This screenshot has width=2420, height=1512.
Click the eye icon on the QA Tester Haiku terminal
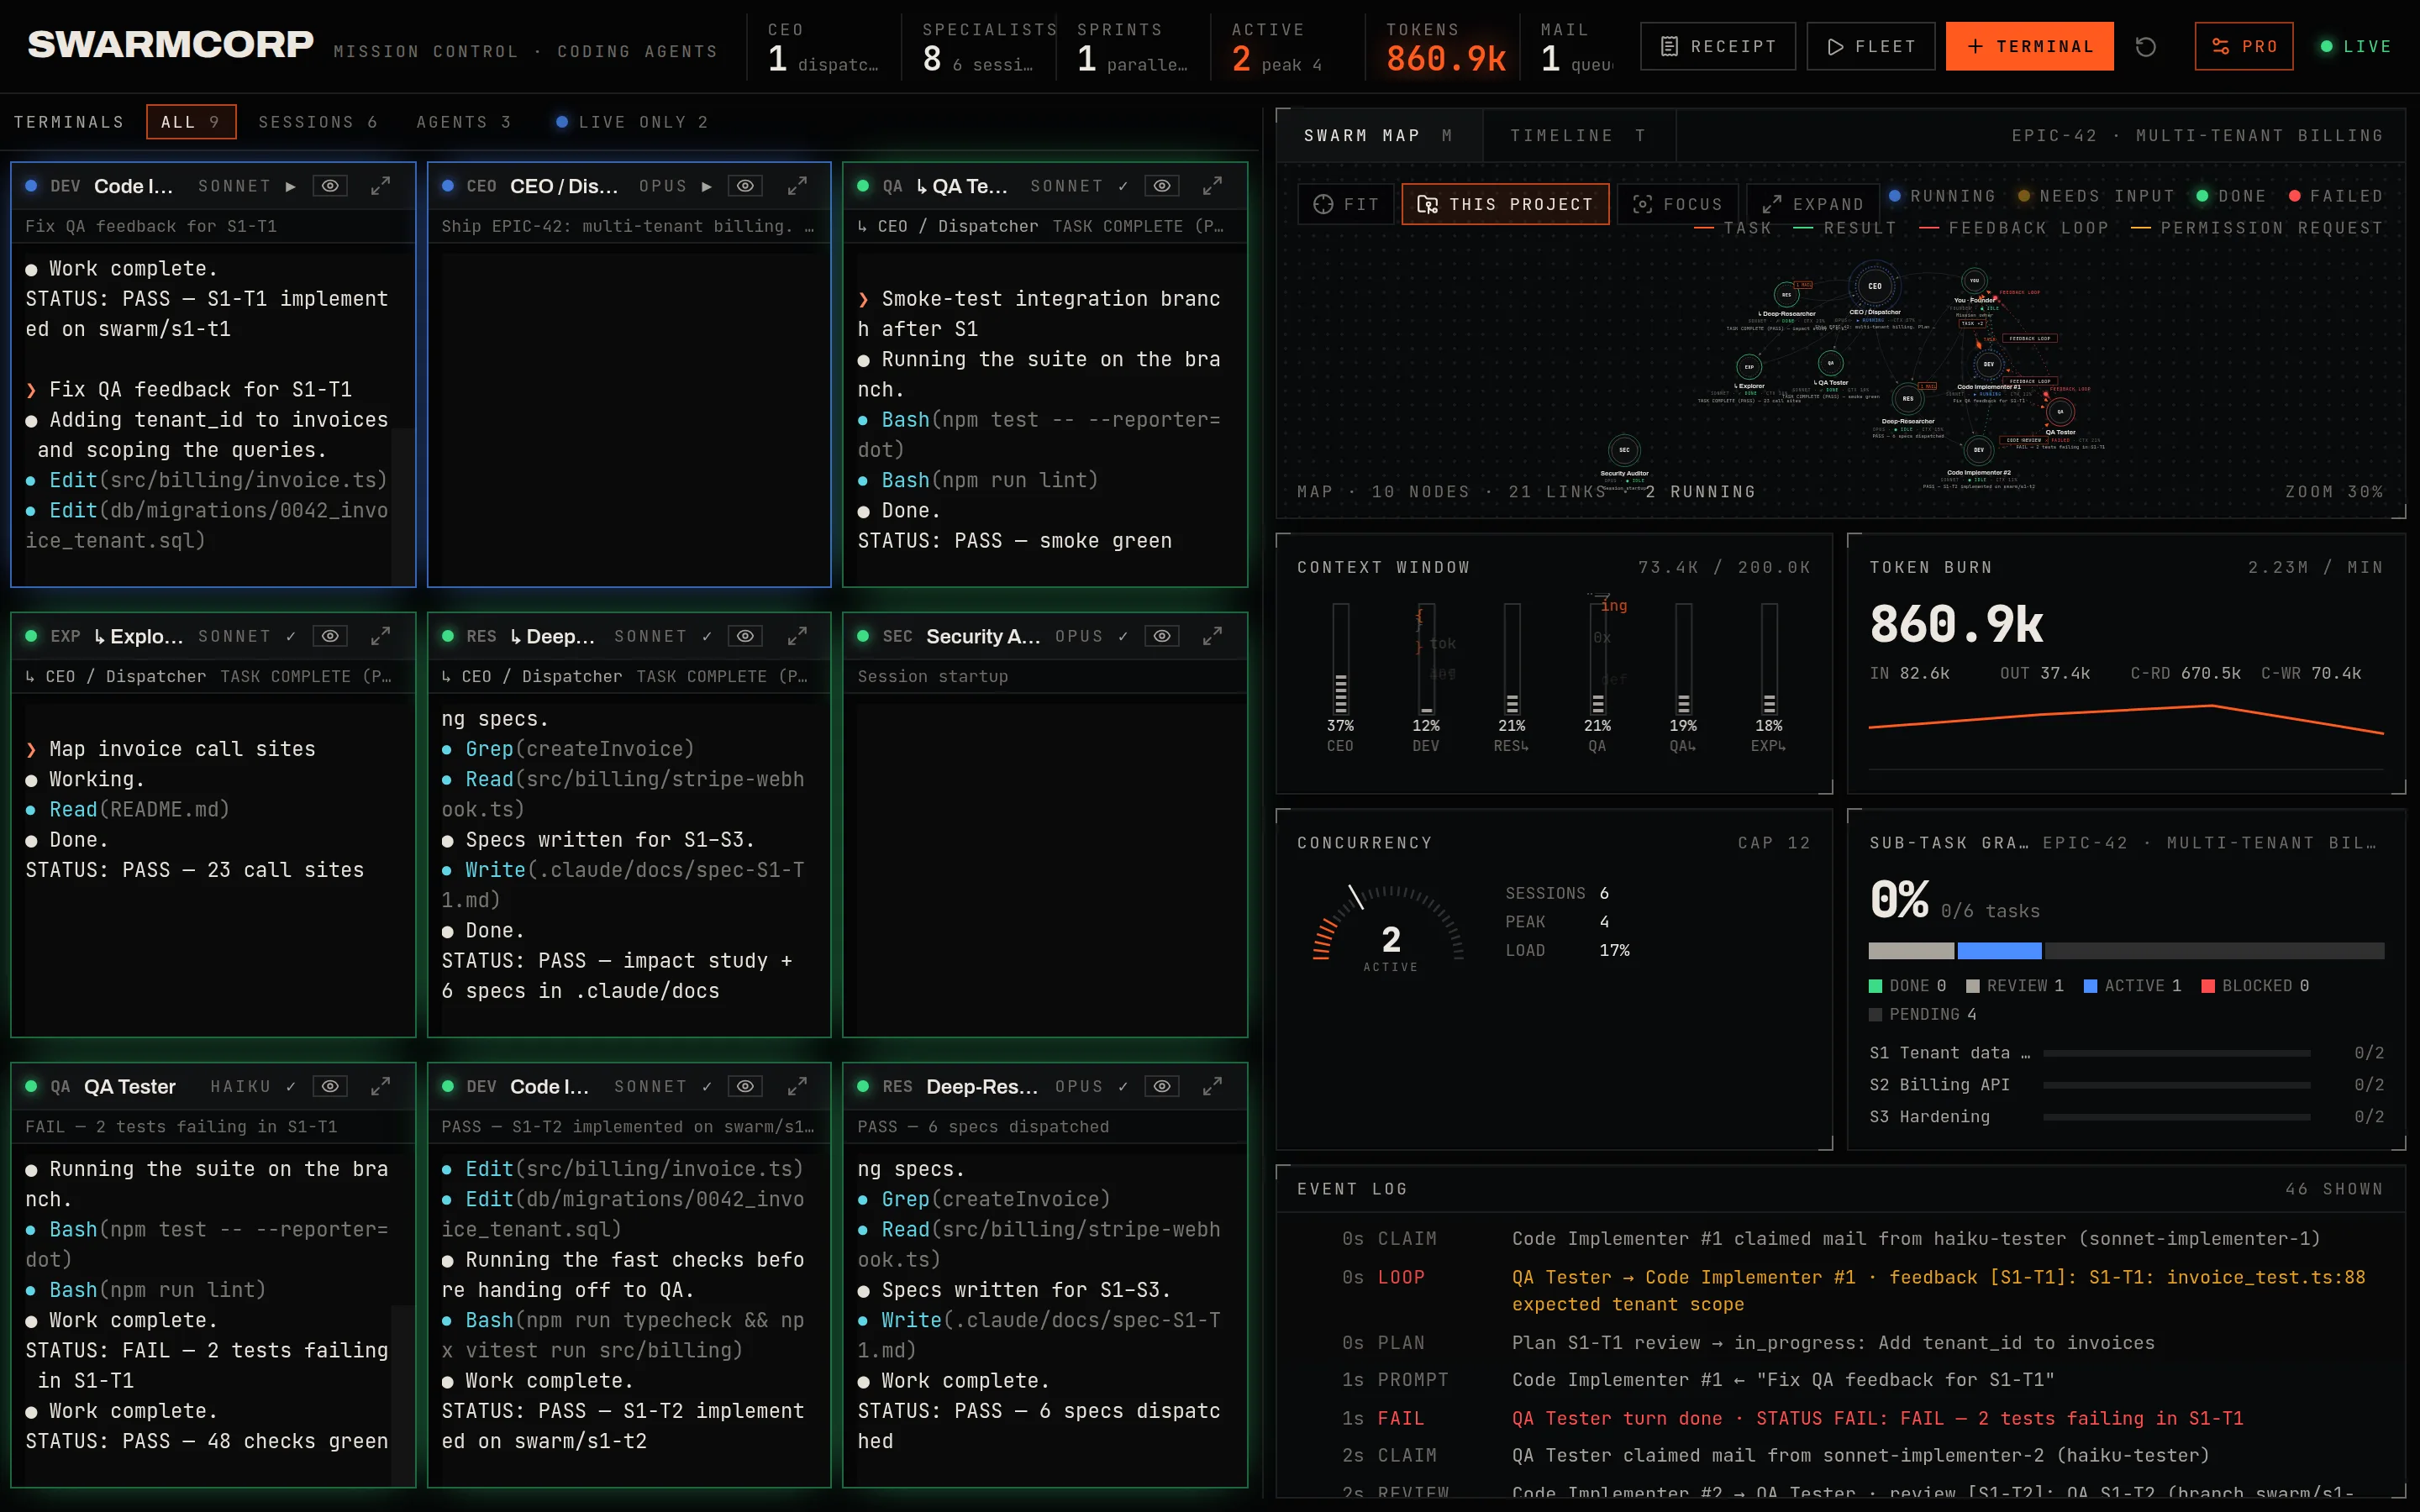(330, 1086)
